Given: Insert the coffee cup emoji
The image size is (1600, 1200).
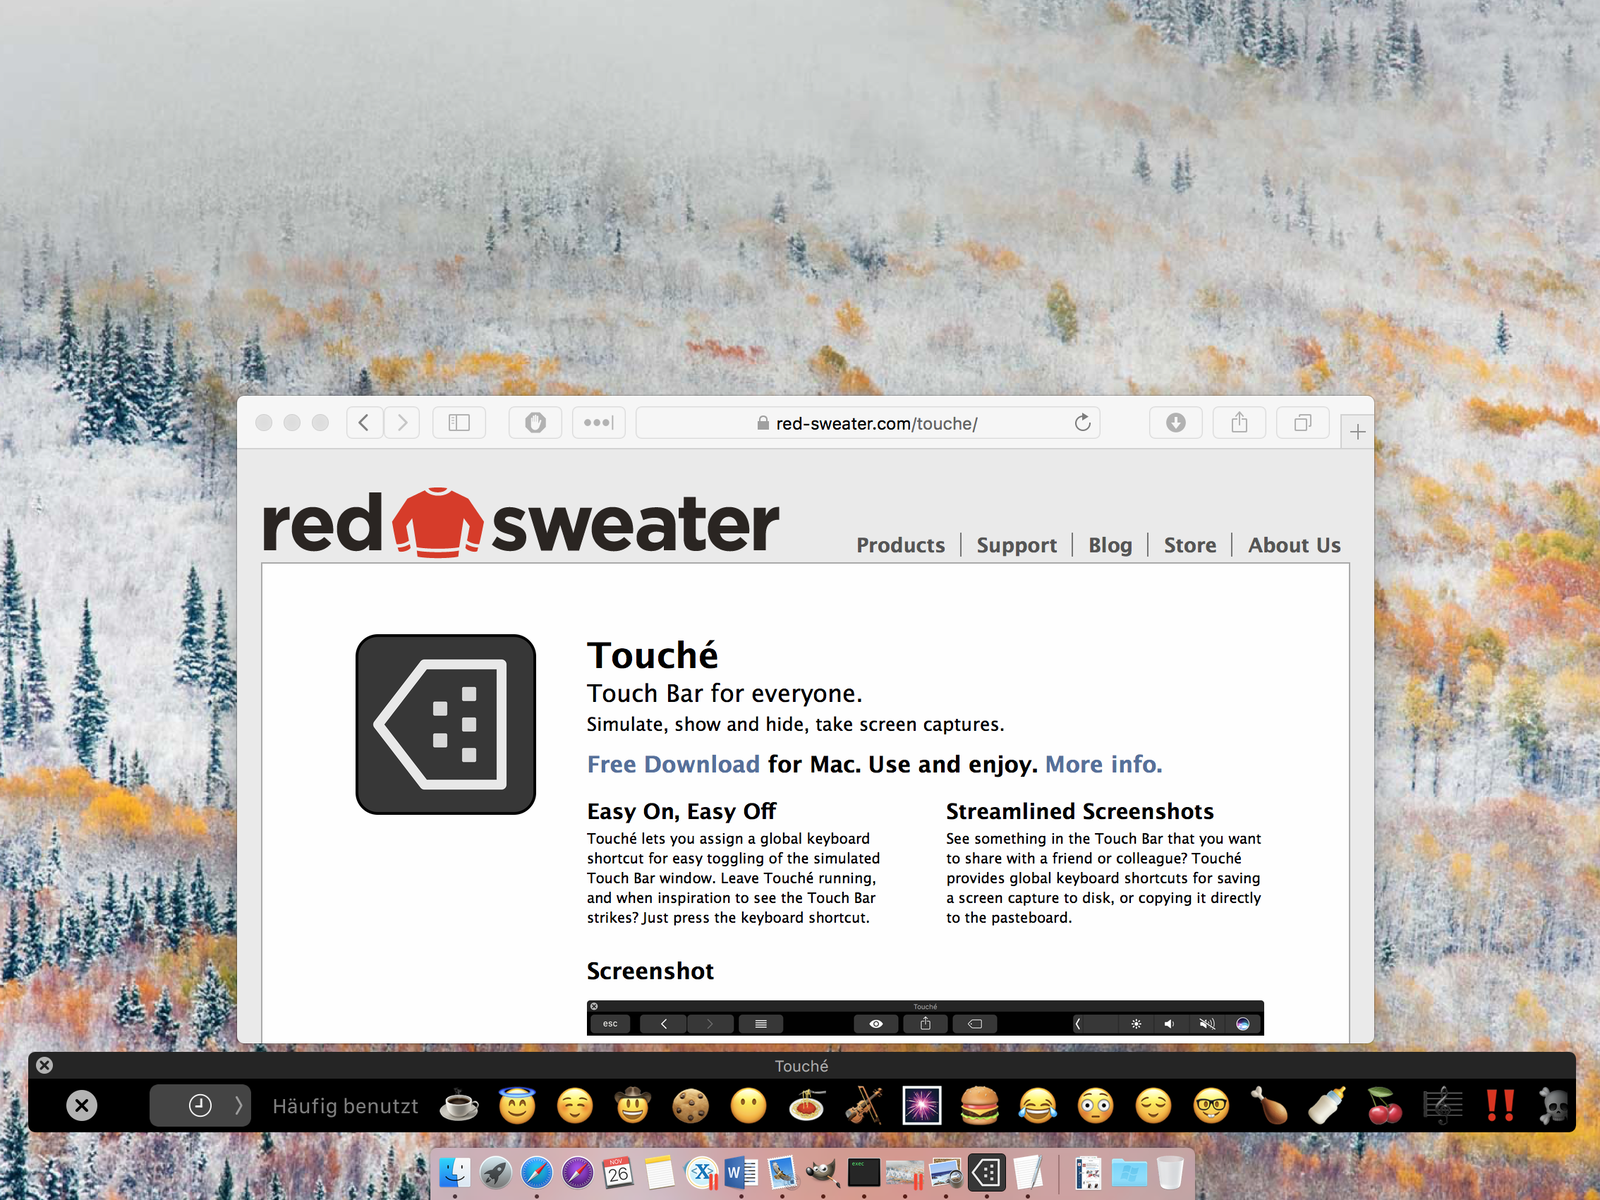Looking at the screenshot, I should tap(460, 1106).
